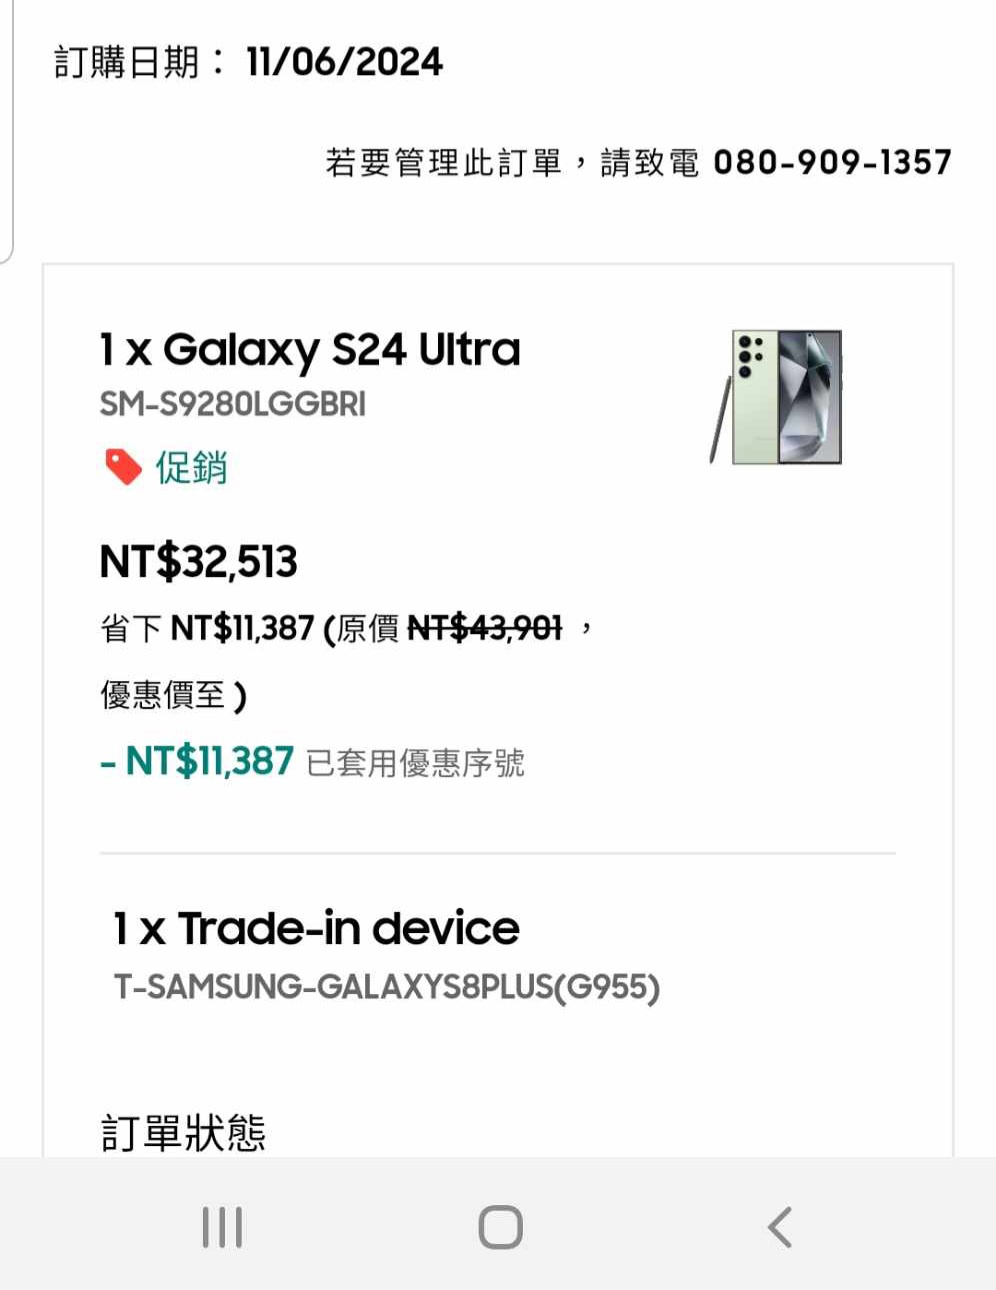Click the red promotion tag icon
996x1290 pixels.
[x=123, y=466]
